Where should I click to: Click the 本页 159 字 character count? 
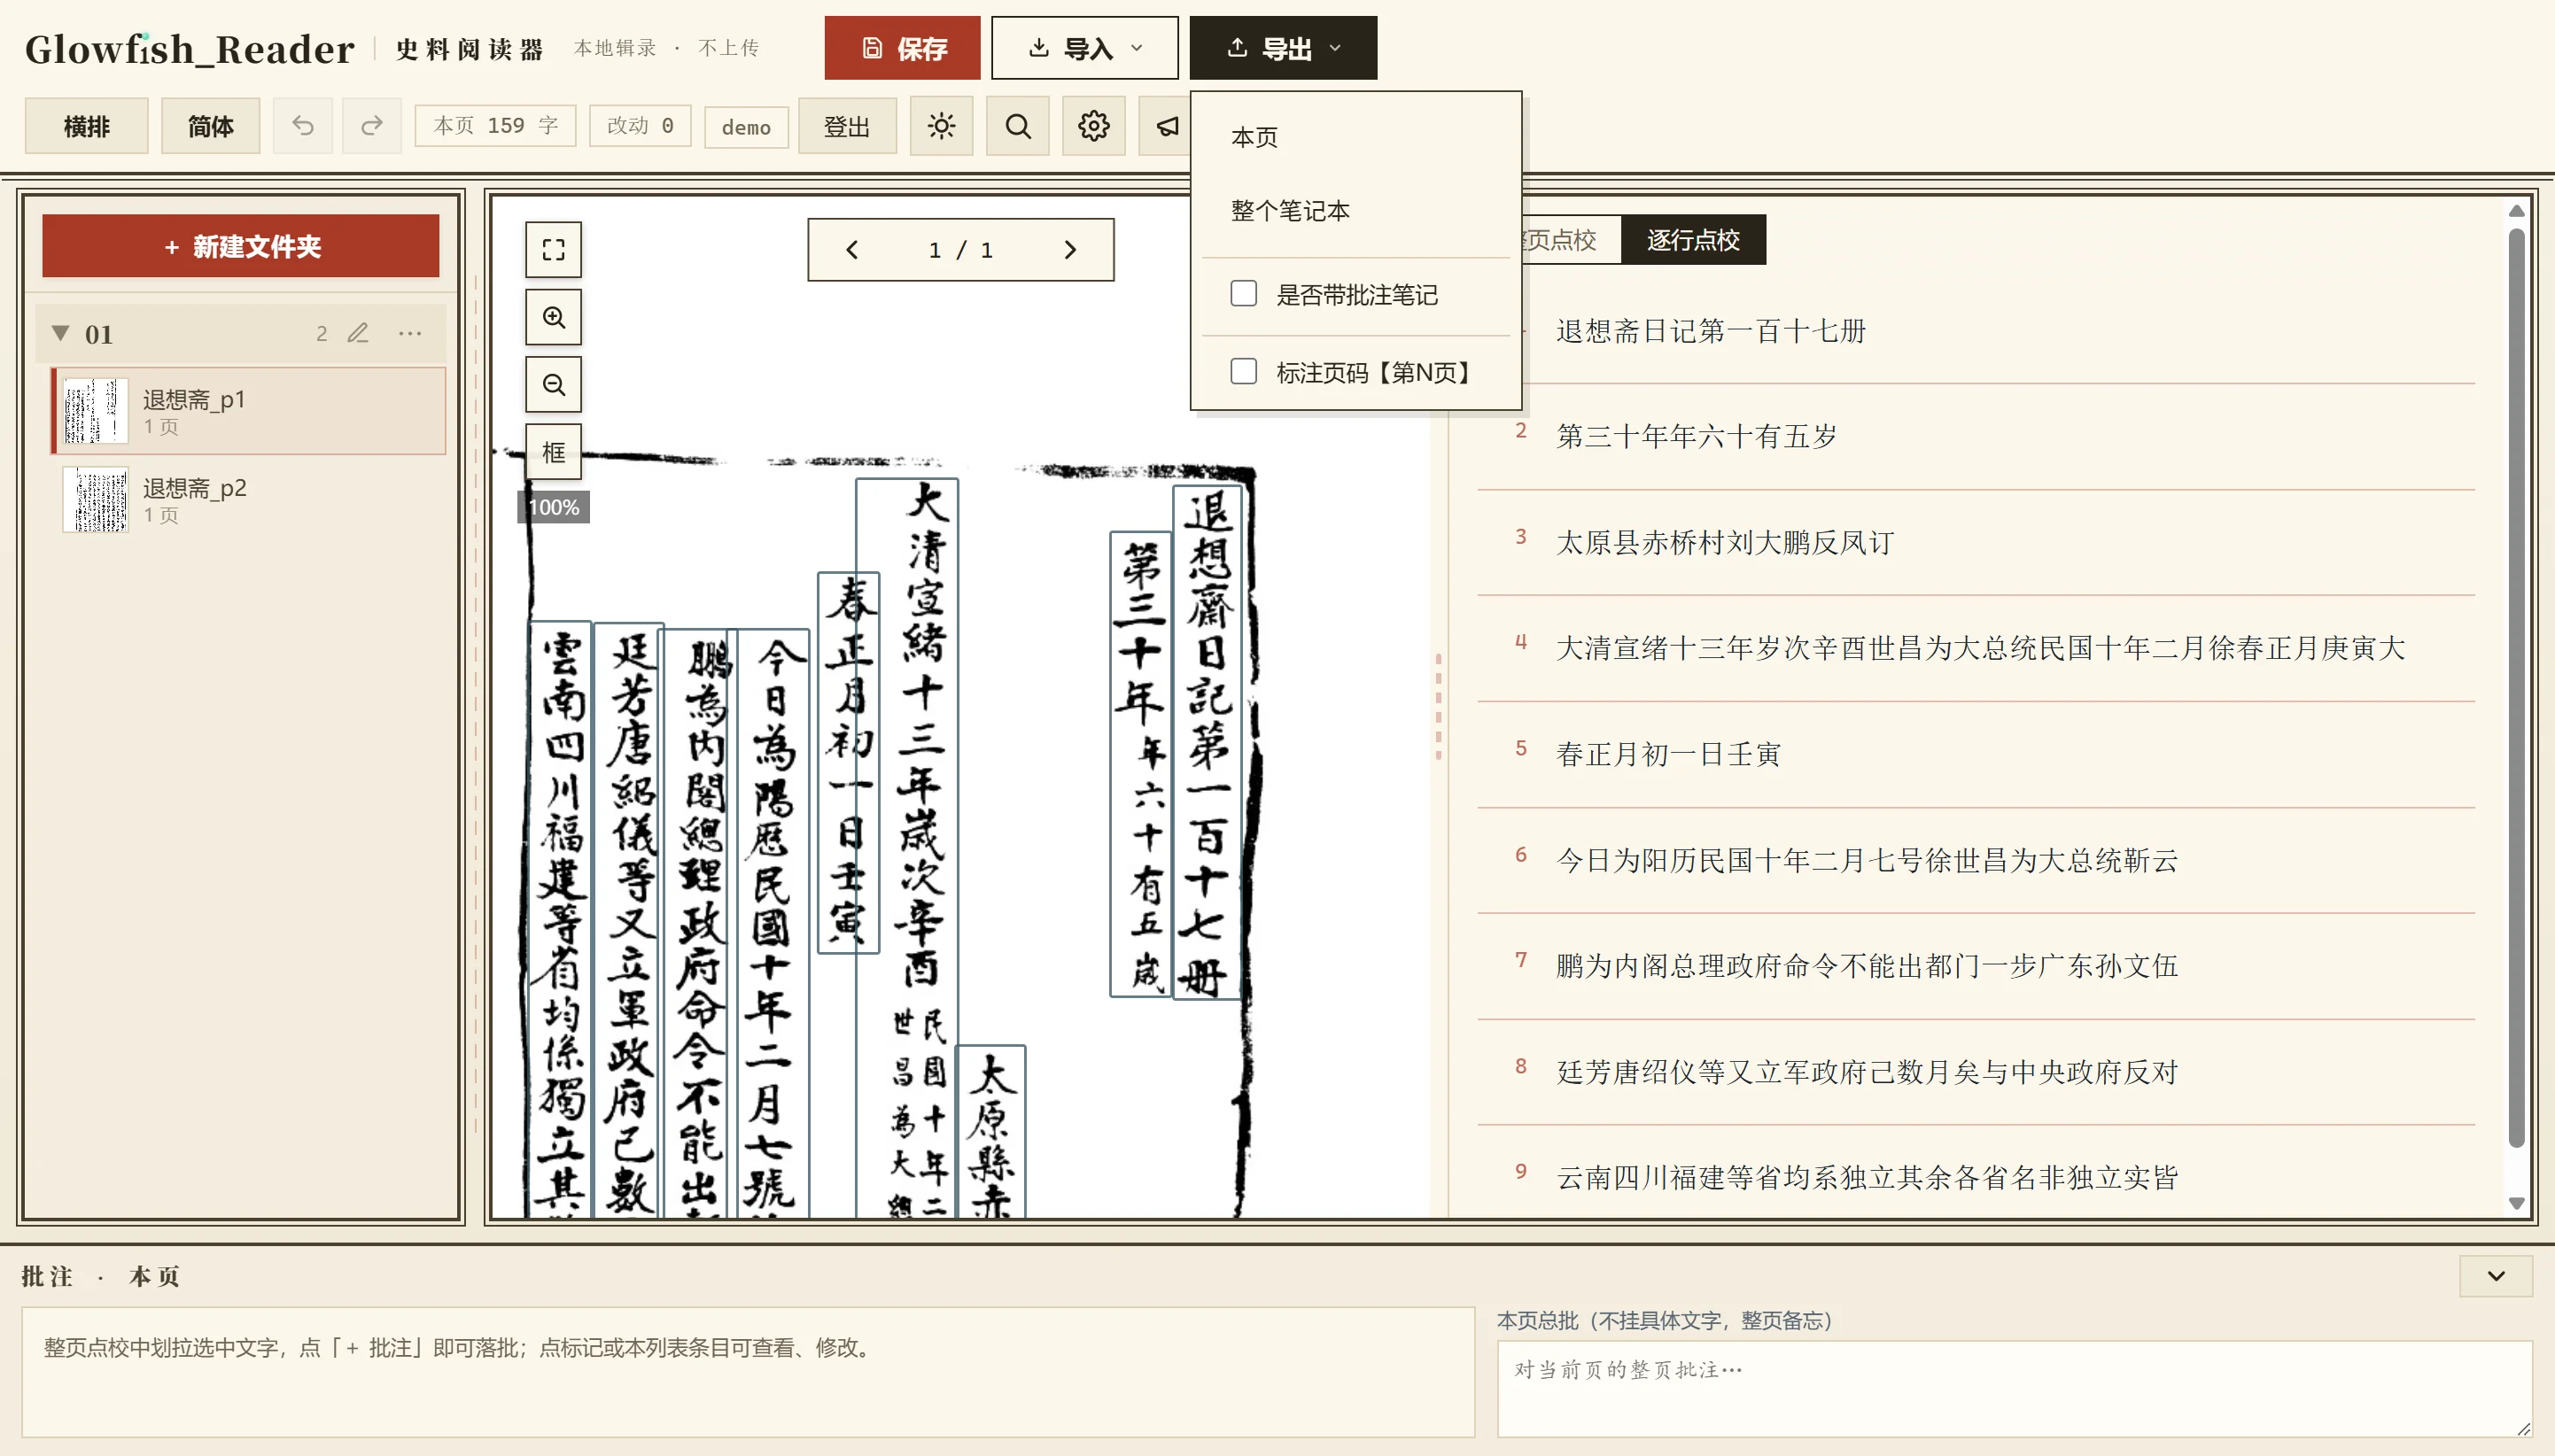495,126
